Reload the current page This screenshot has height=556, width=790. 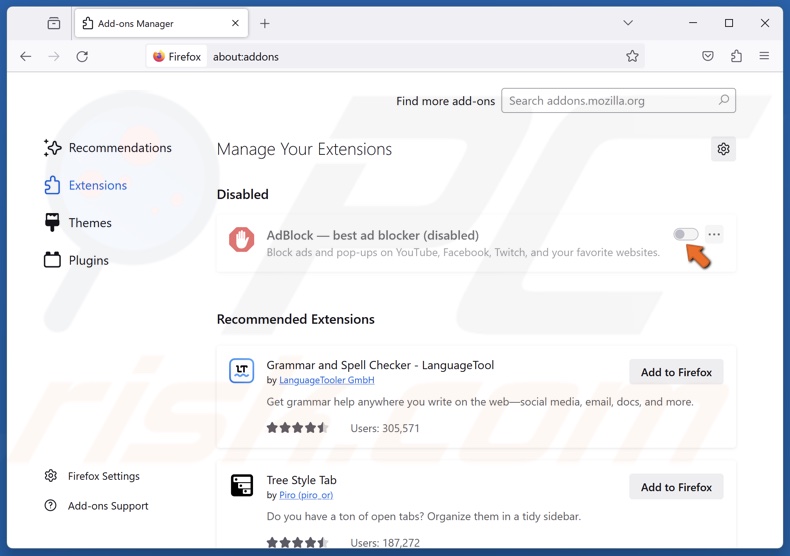[x=82, y=56]
